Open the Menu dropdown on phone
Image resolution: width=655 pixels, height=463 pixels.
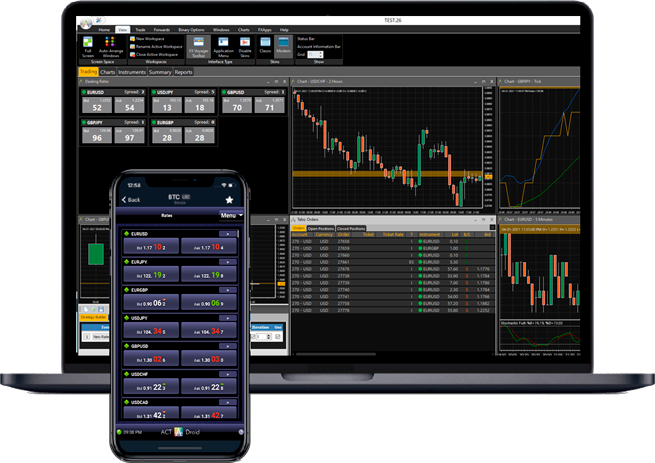point(232,215)
